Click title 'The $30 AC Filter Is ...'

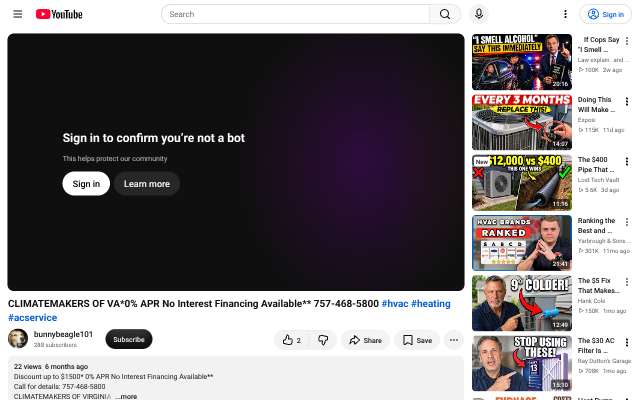596,345
